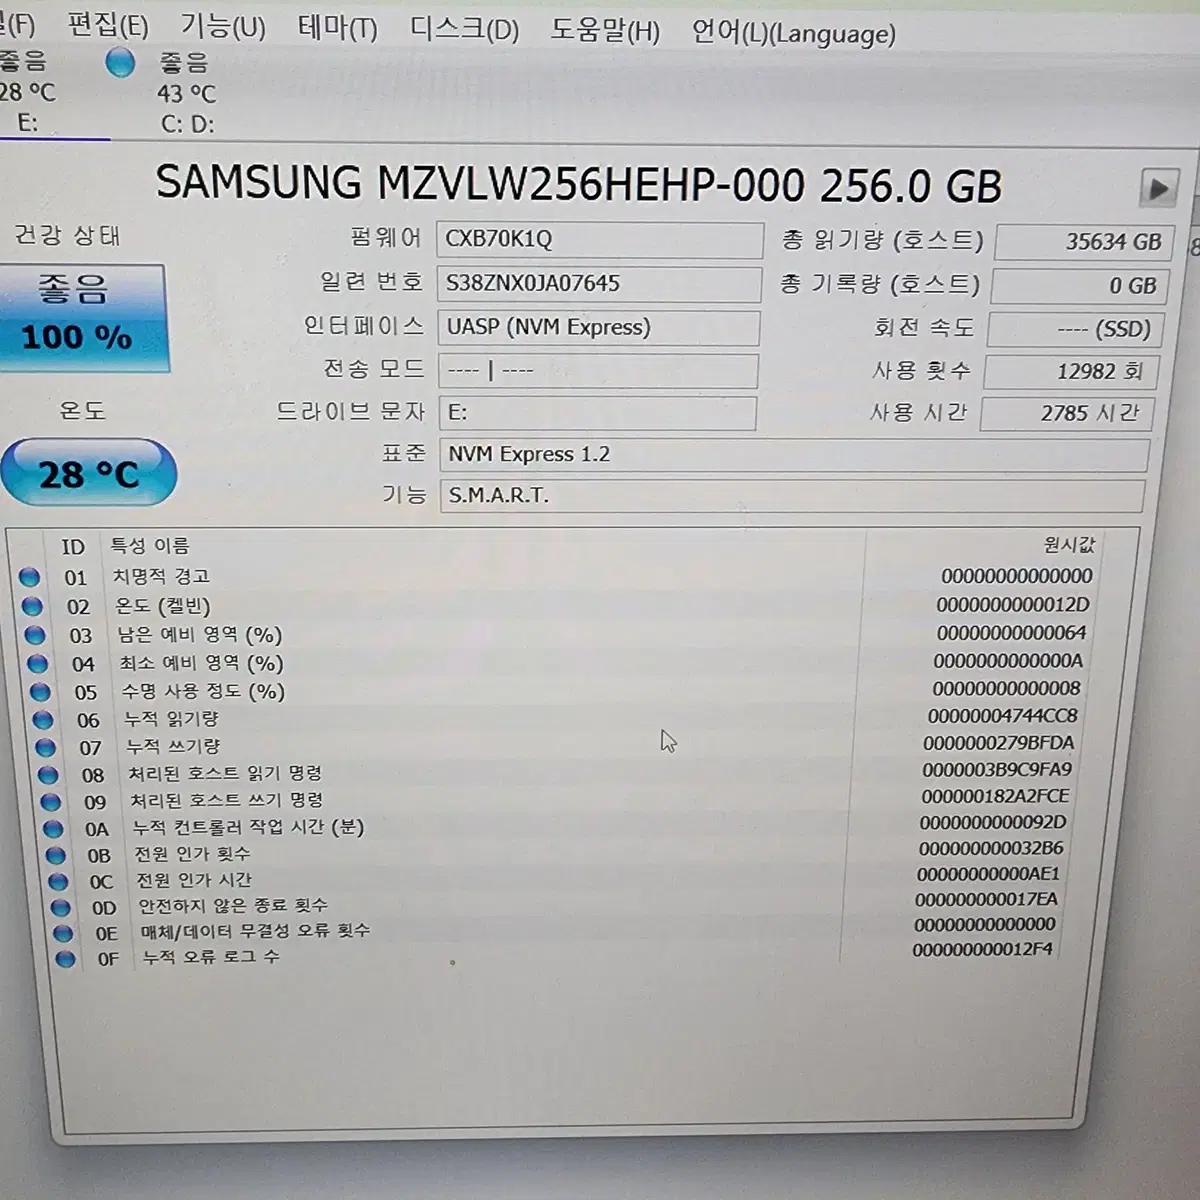Screen dimensions: 1200x1200
Task: Click the interface field UASP (NVM Express)
Action: click(x=598, y=328)
